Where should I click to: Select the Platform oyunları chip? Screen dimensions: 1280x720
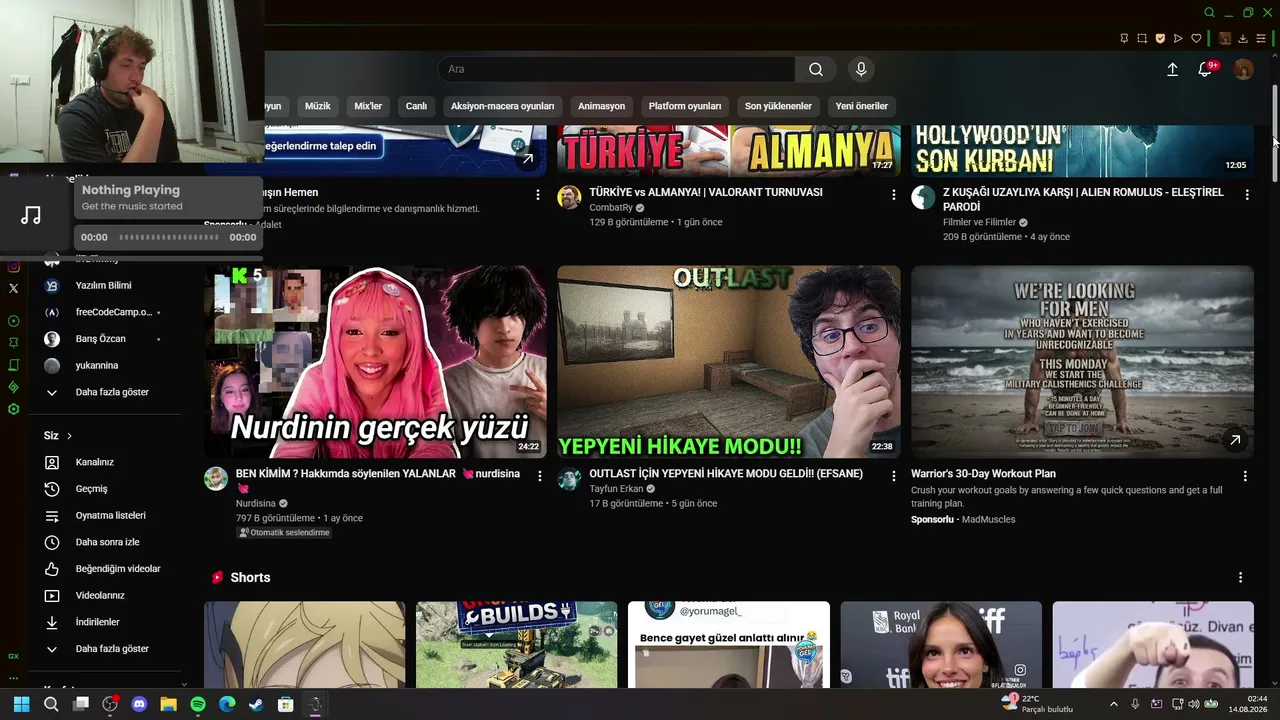click(685, 106)
